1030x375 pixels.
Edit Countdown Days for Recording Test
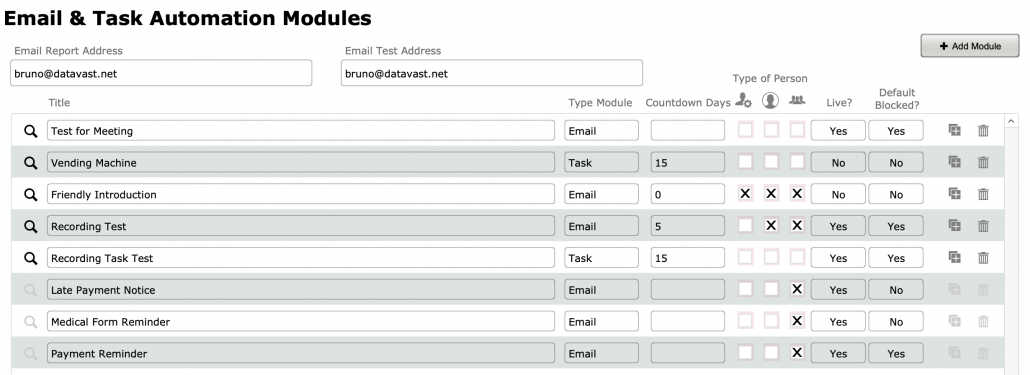pyautogui.click(x=688, y=226)
